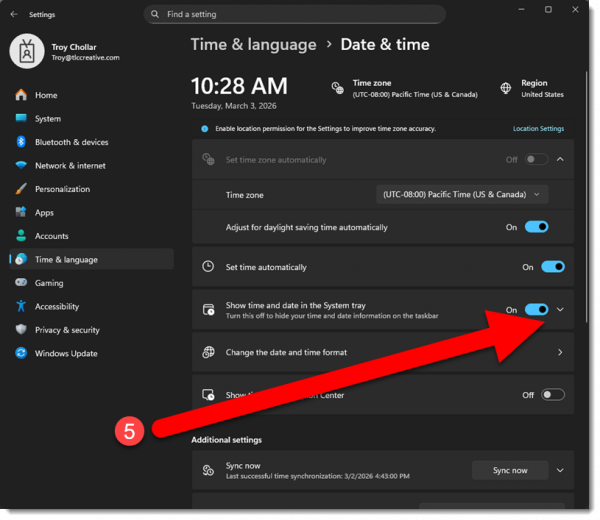This screenshot has width=600, height=520.
Task: Toggle Adjust for daylight saving time automatically
Action: point(537,227)
